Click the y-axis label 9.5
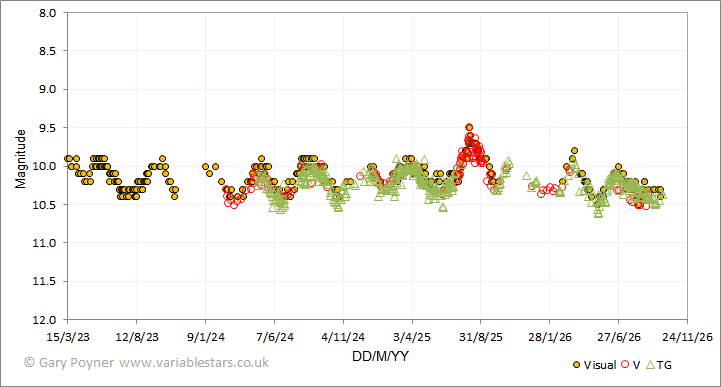This screenshot has width=721, height=387. (47, 128)
